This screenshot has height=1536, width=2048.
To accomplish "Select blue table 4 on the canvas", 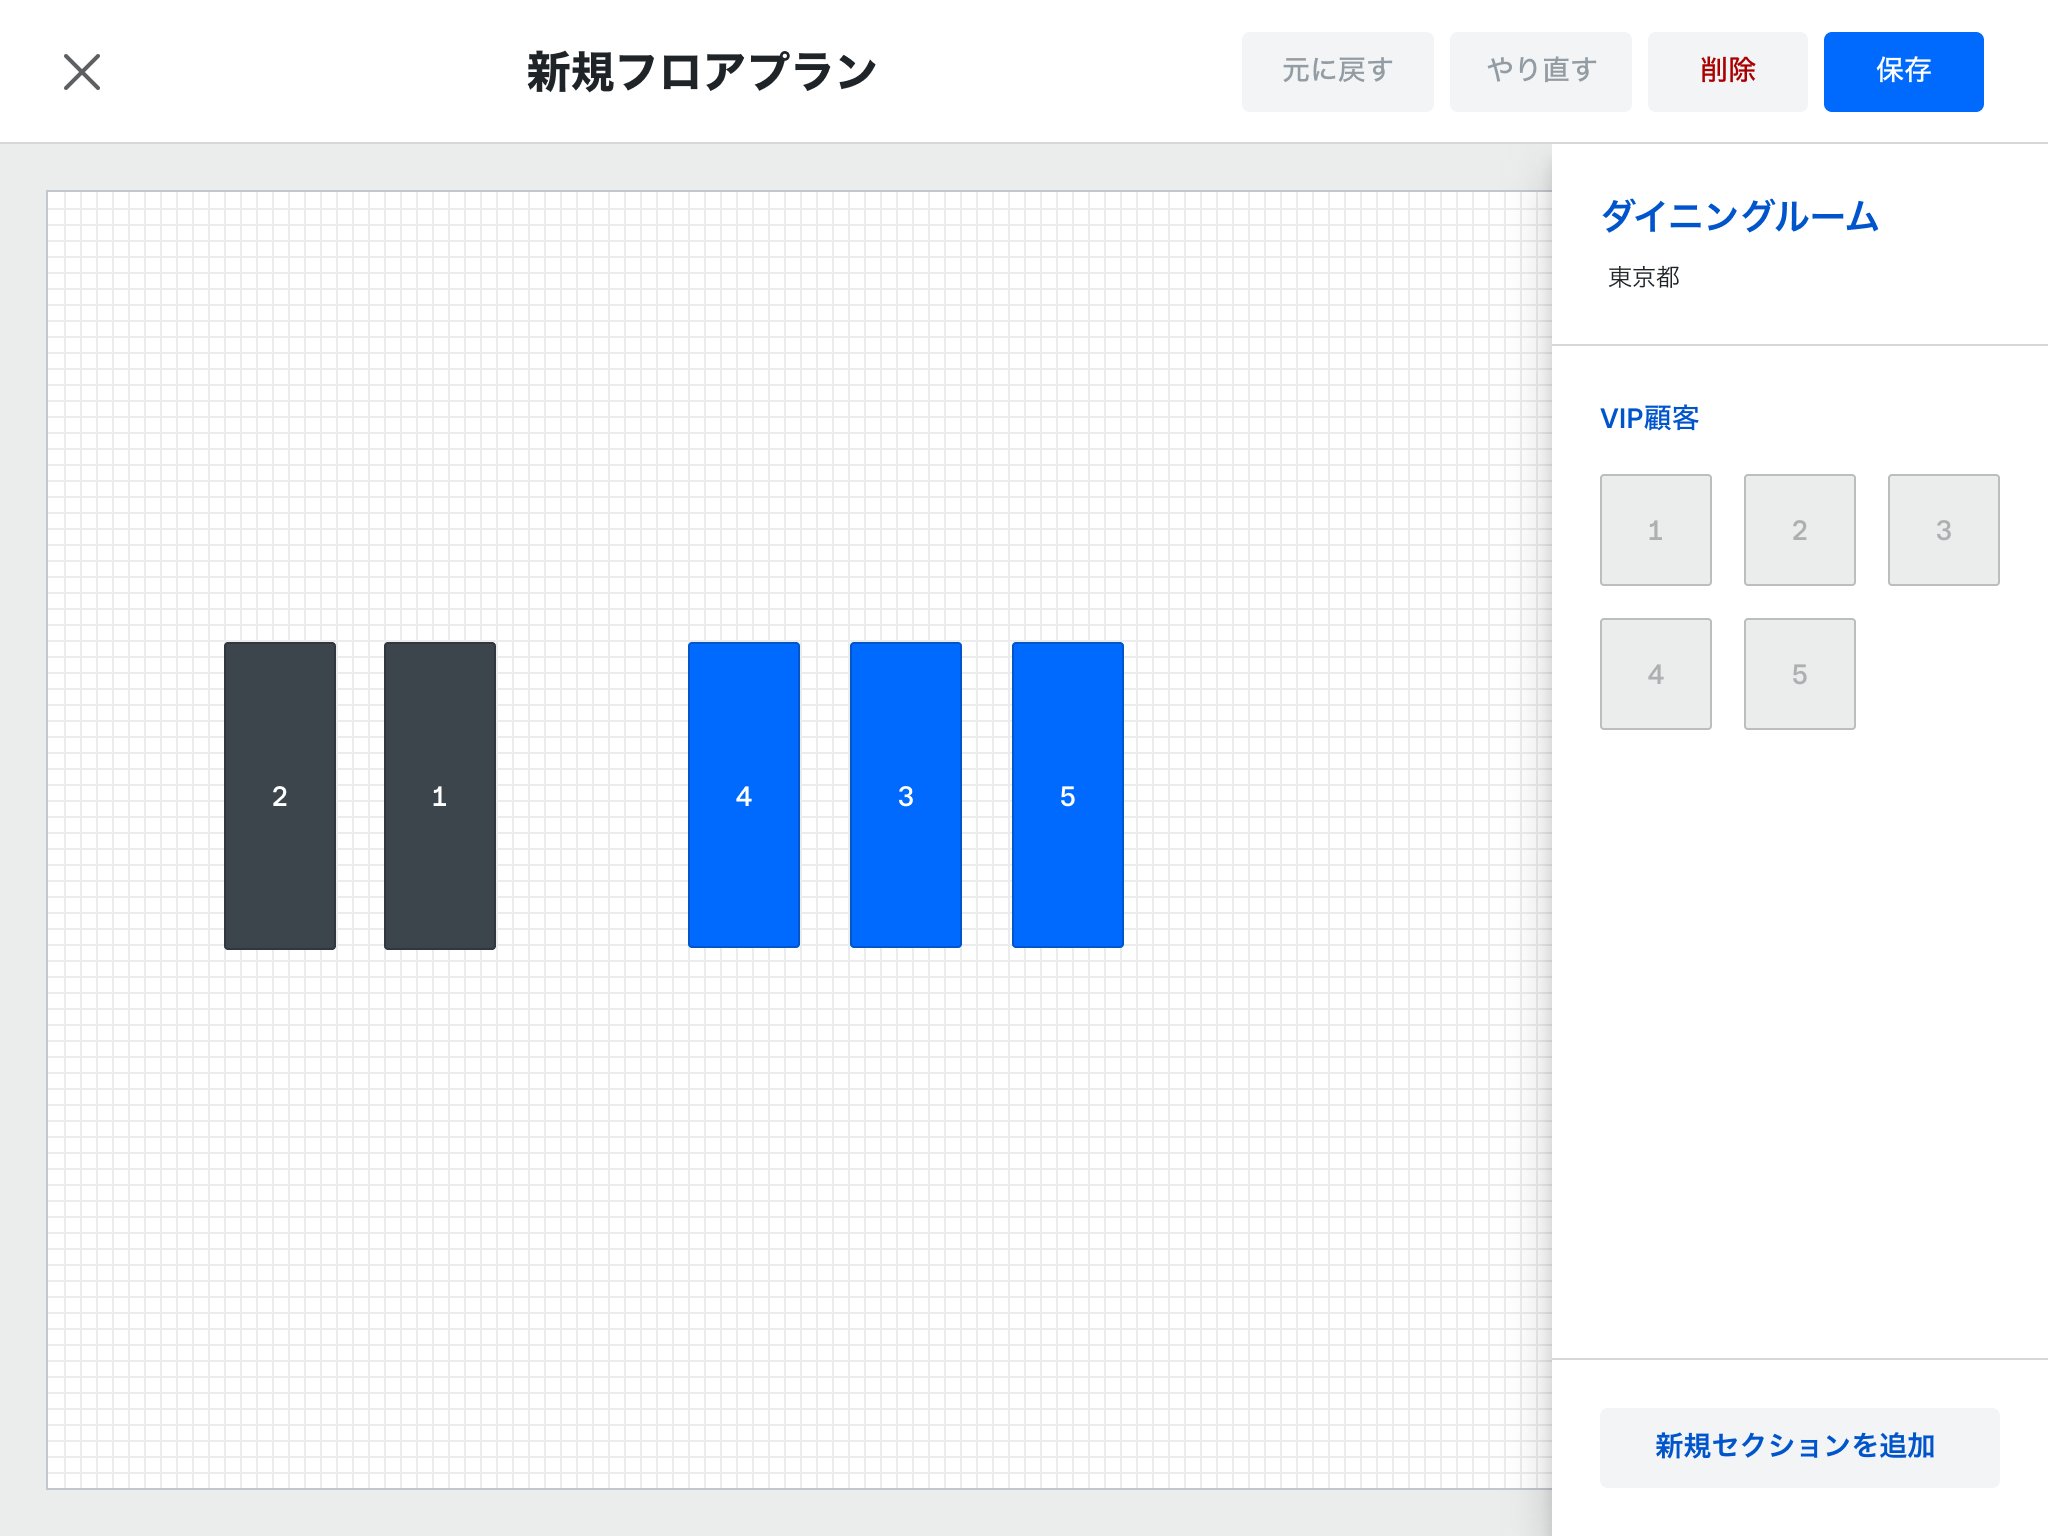I will pos(743,797).
